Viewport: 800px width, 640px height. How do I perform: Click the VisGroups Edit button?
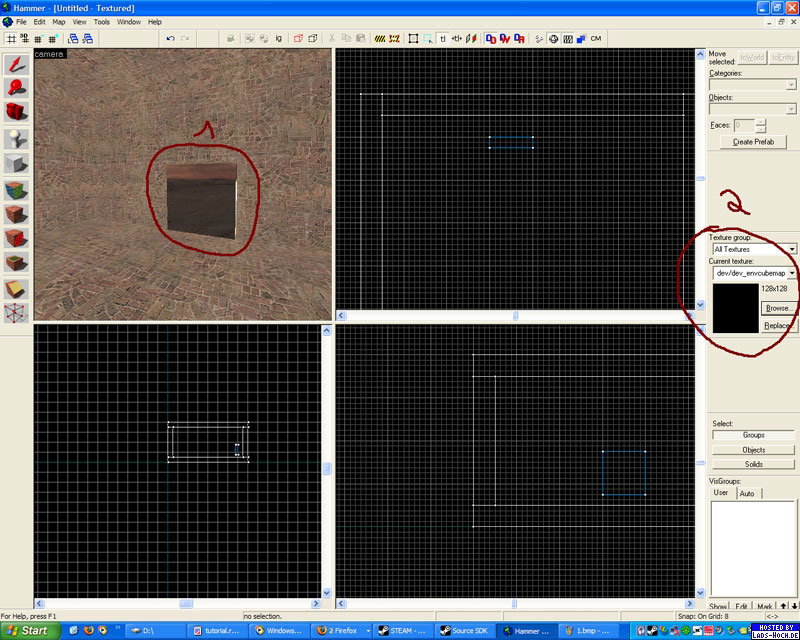(x=741, y=606)
